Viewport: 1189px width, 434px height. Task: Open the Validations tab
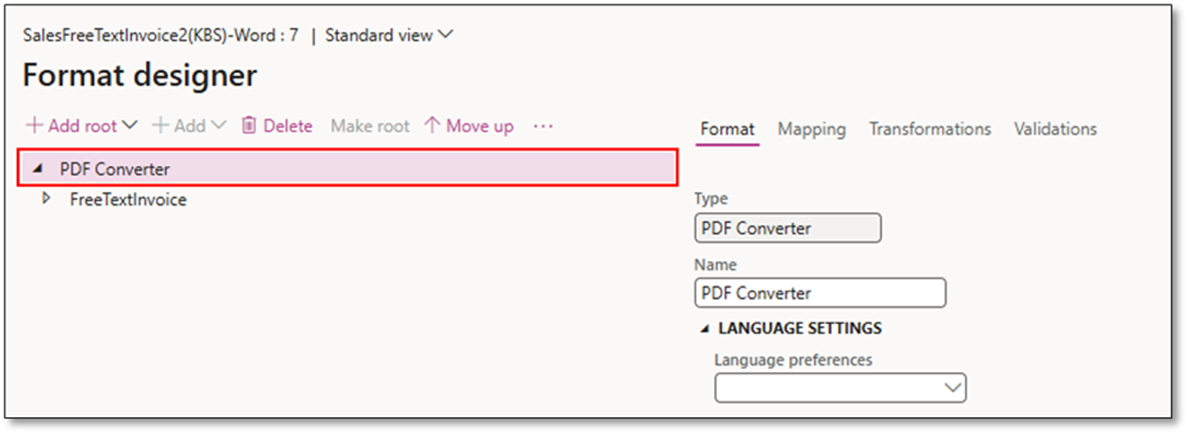1054,129
